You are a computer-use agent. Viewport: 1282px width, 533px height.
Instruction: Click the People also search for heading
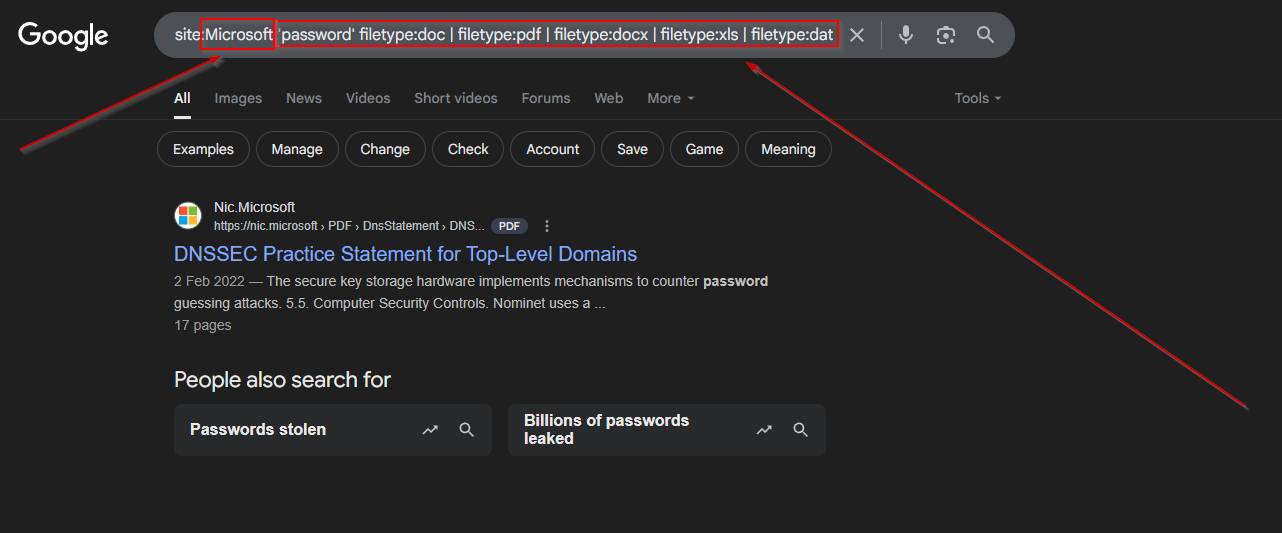[282, 380]
